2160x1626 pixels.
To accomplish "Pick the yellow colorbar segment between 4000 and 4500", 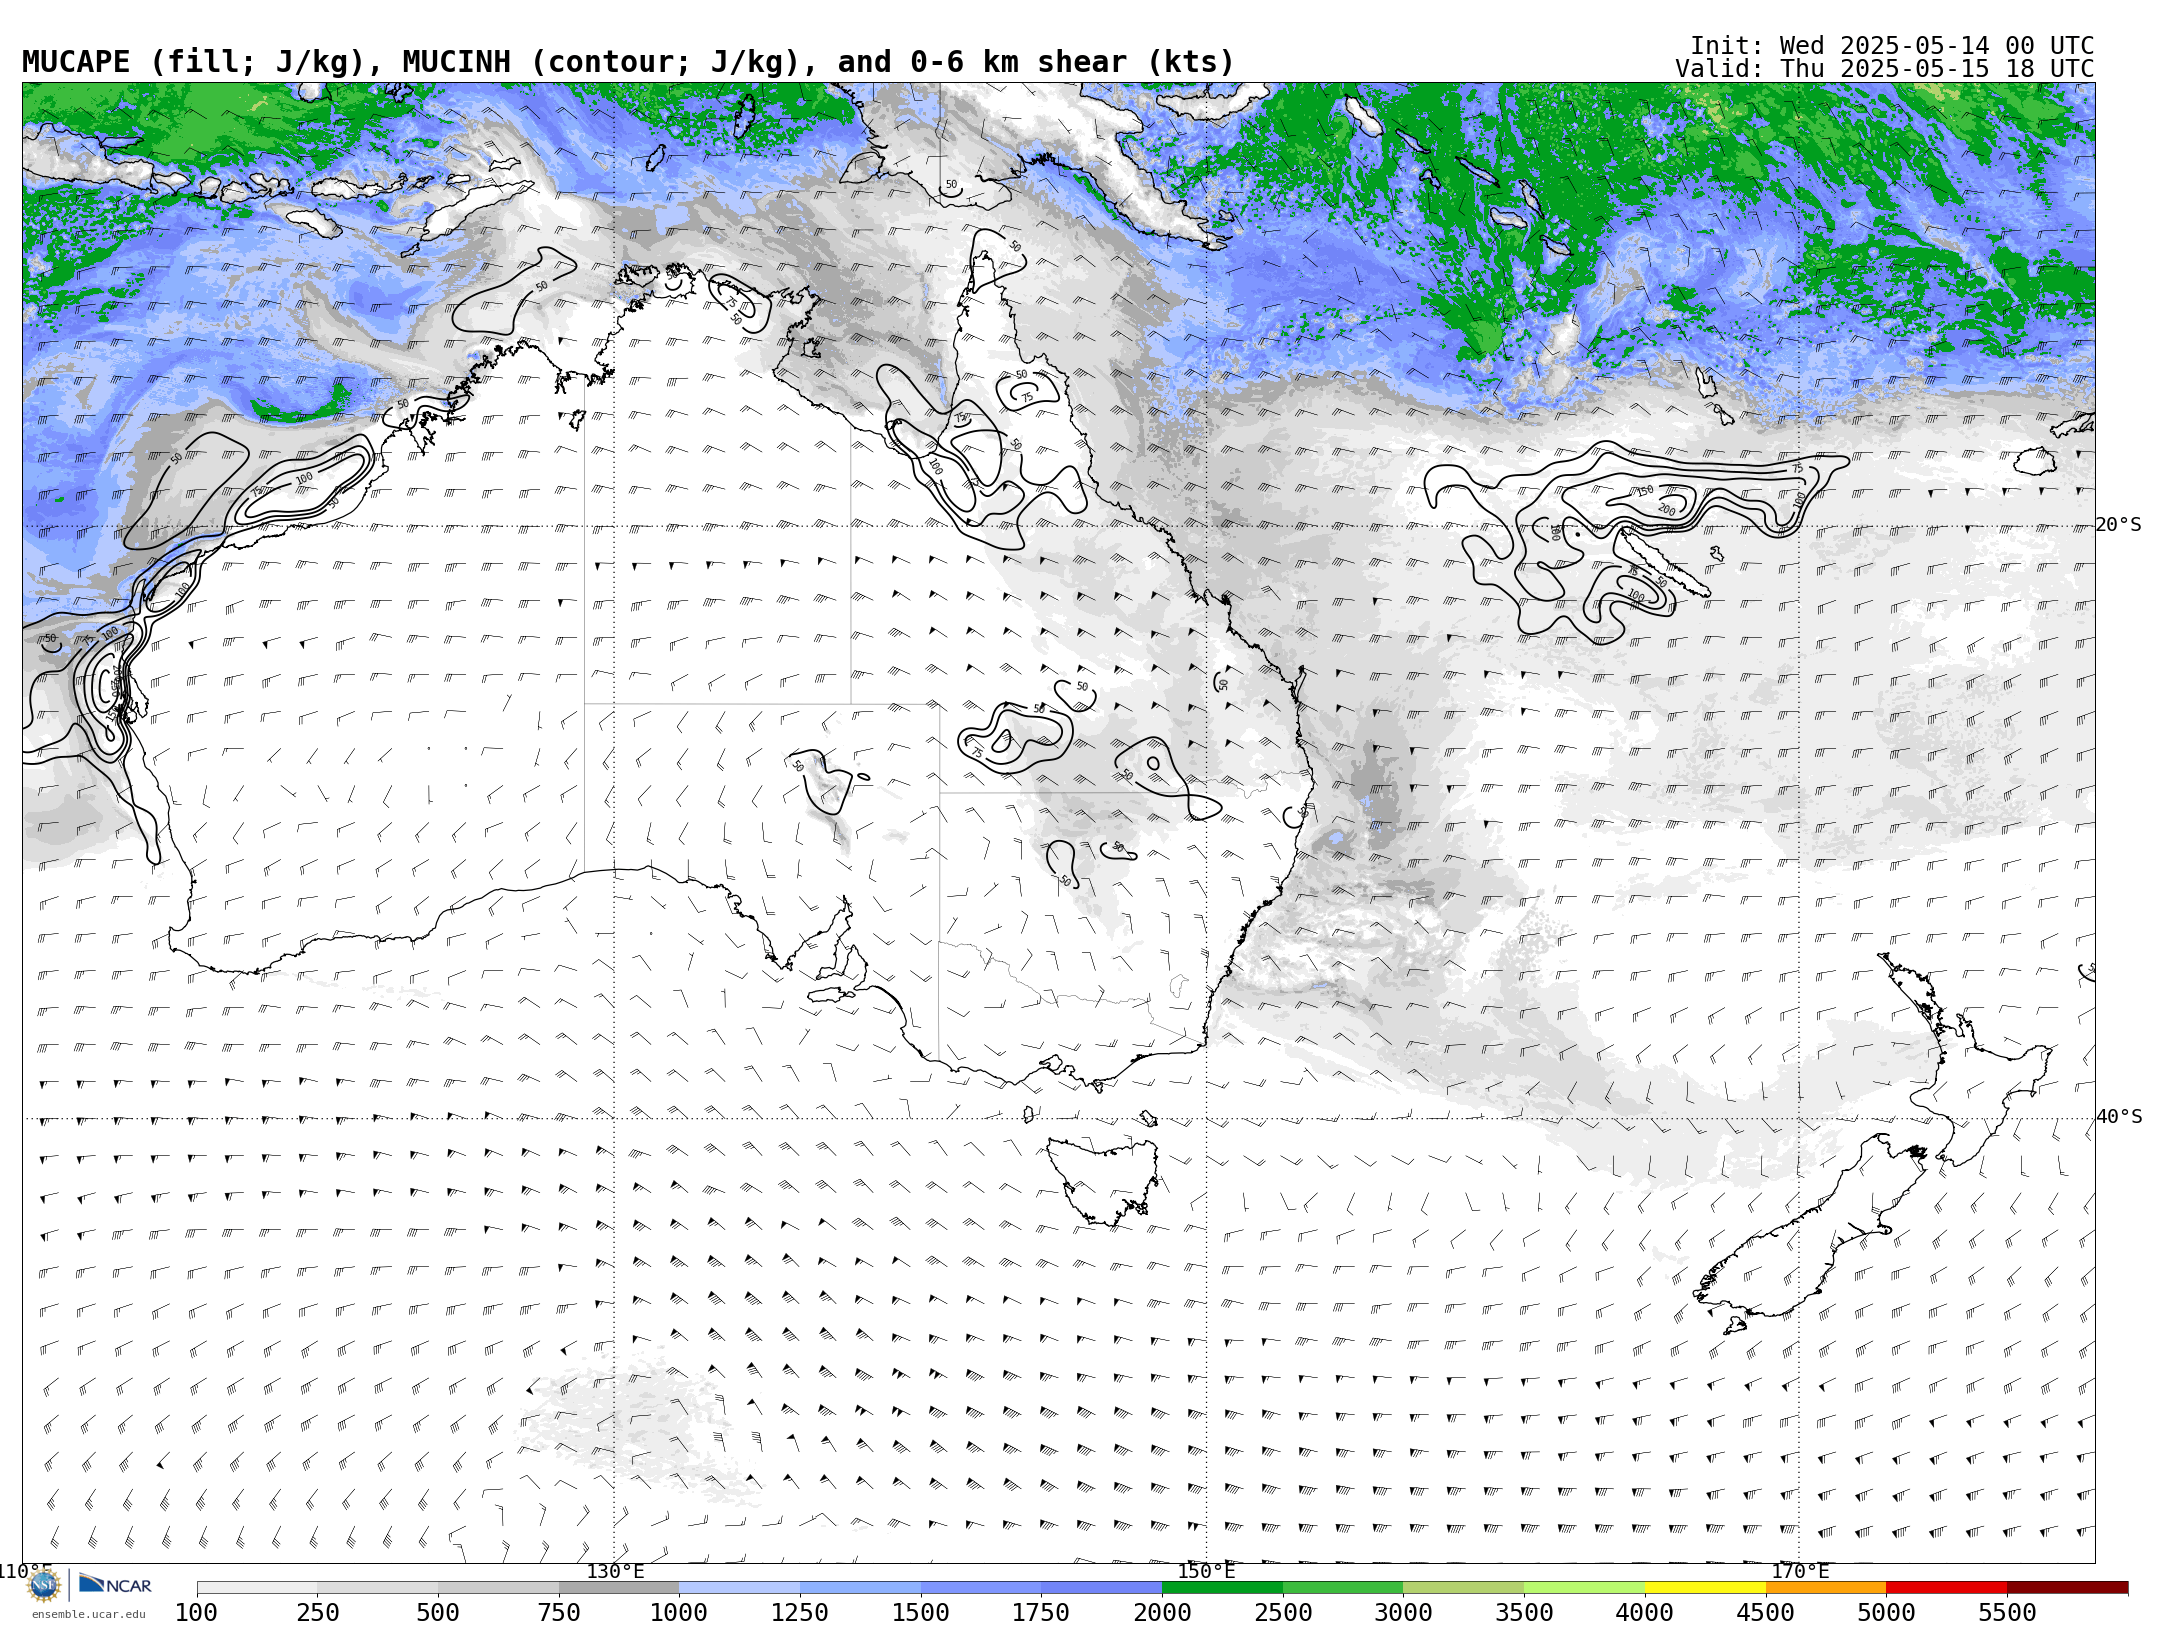I will click(1704, 1588).
